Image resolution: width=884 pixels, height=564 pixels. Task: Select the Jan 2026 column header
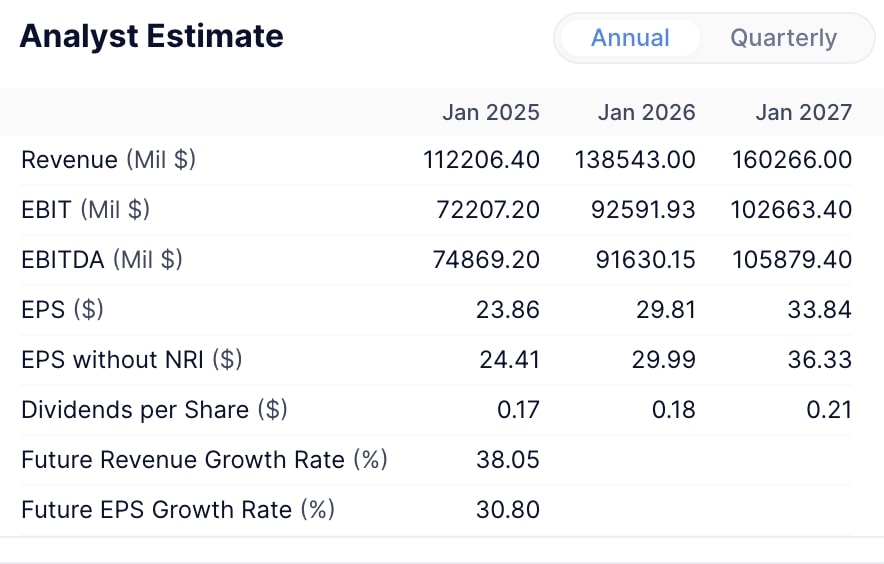[x=646, y=112]
